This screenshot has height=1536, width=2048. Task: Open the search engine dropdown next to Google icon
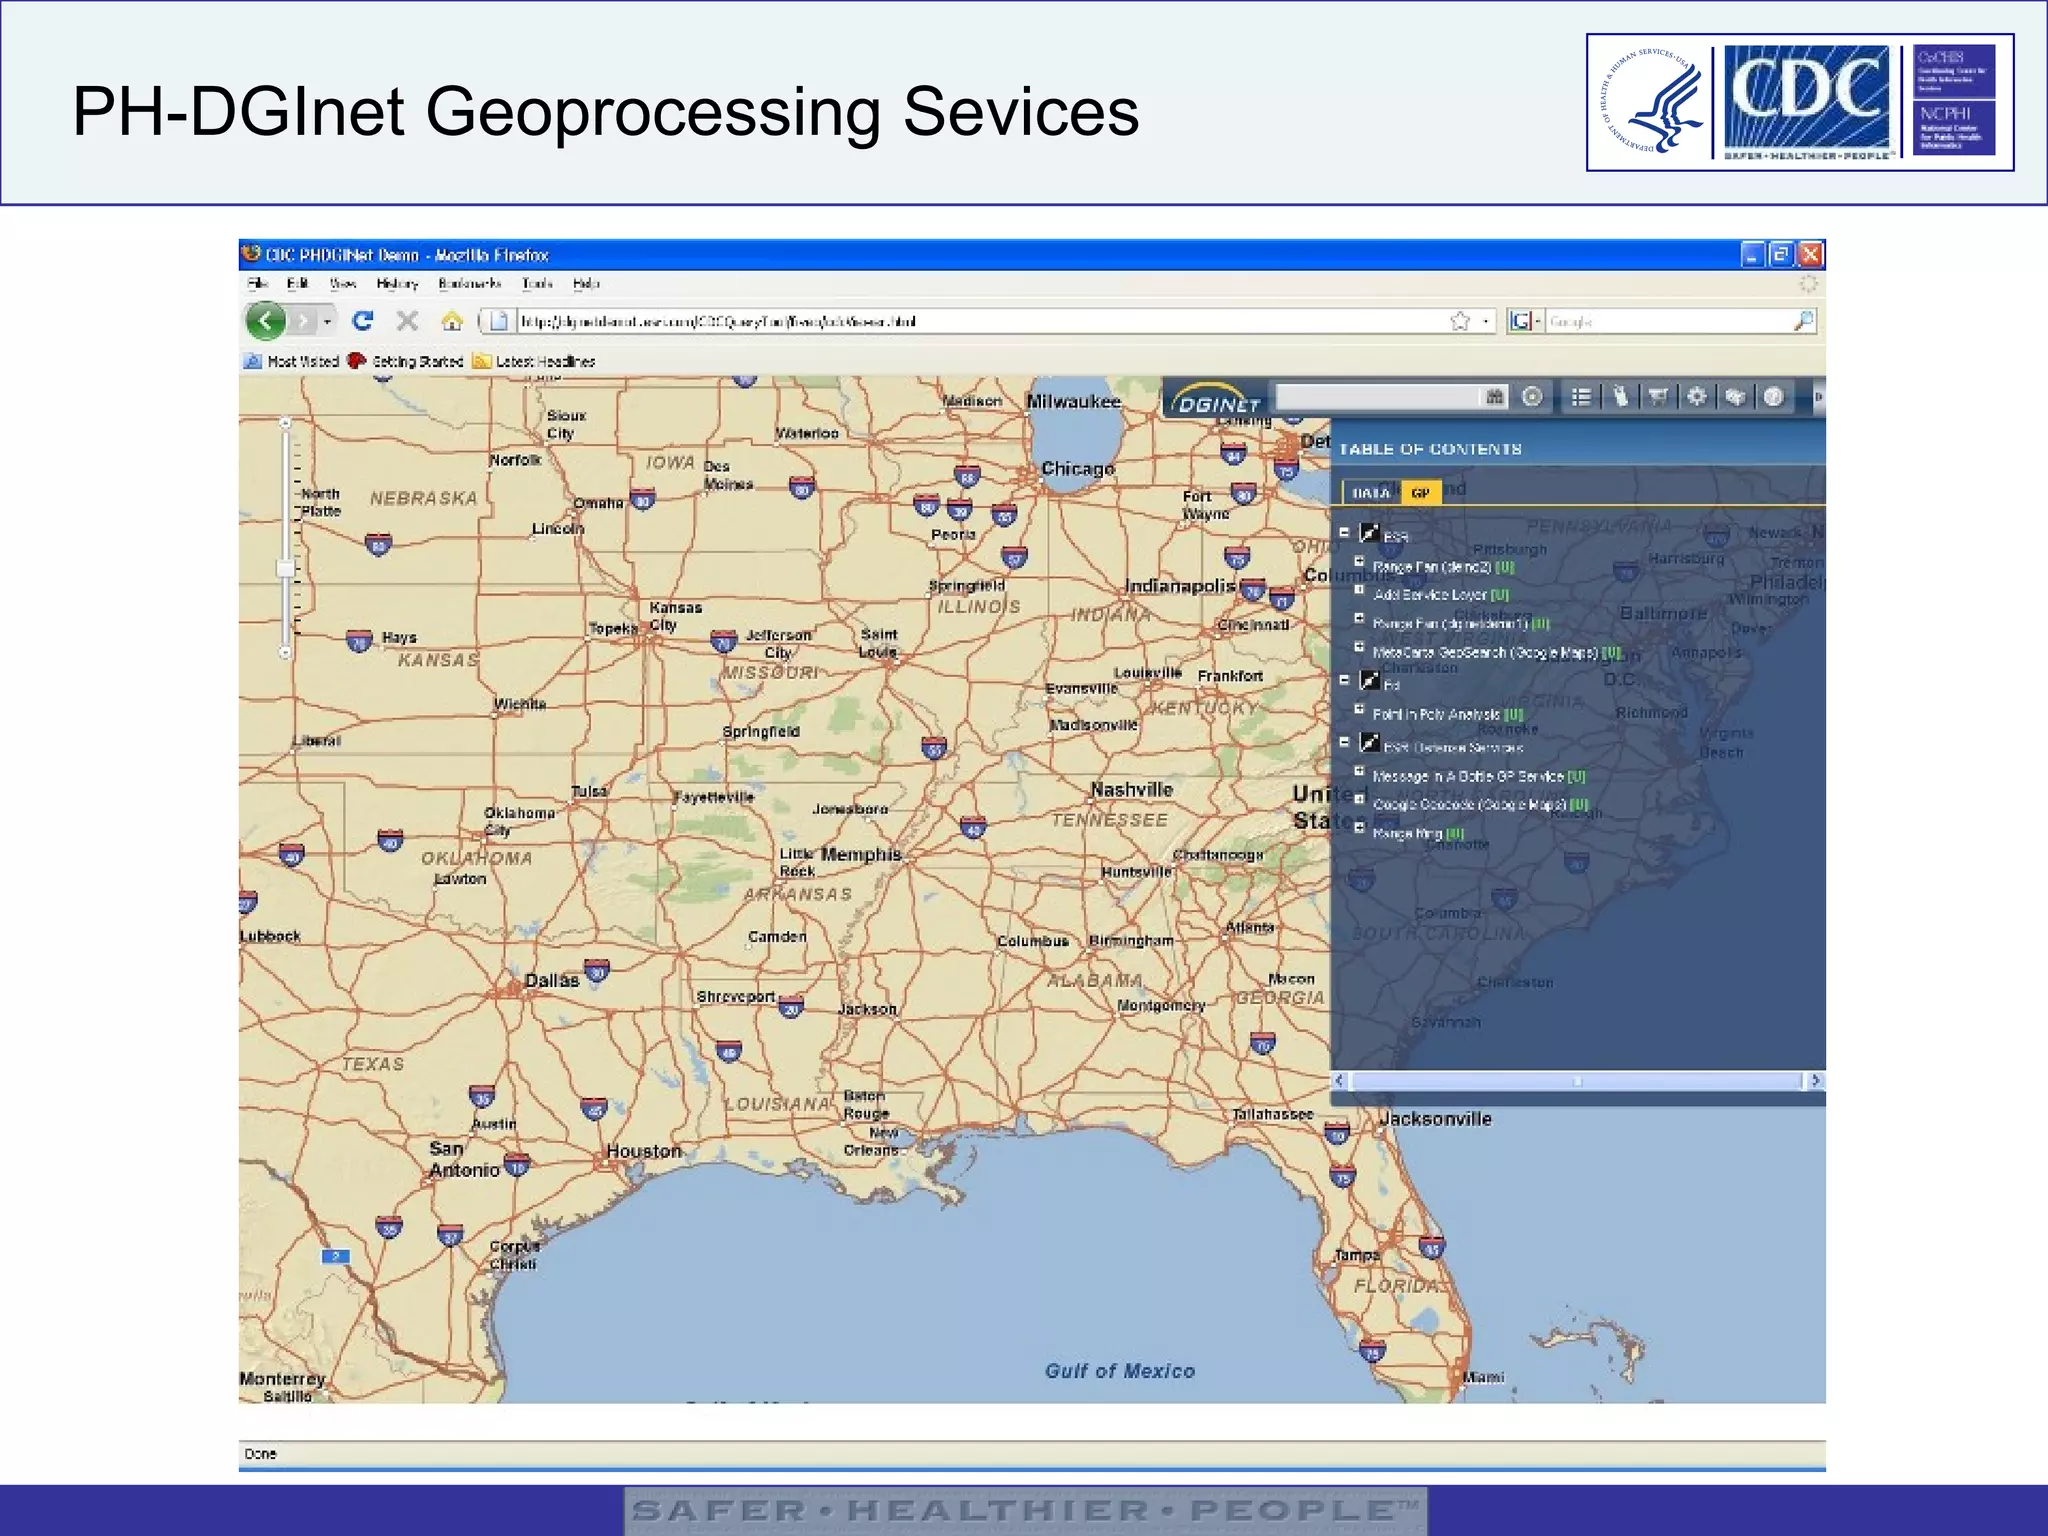[x=1538, y=321]
